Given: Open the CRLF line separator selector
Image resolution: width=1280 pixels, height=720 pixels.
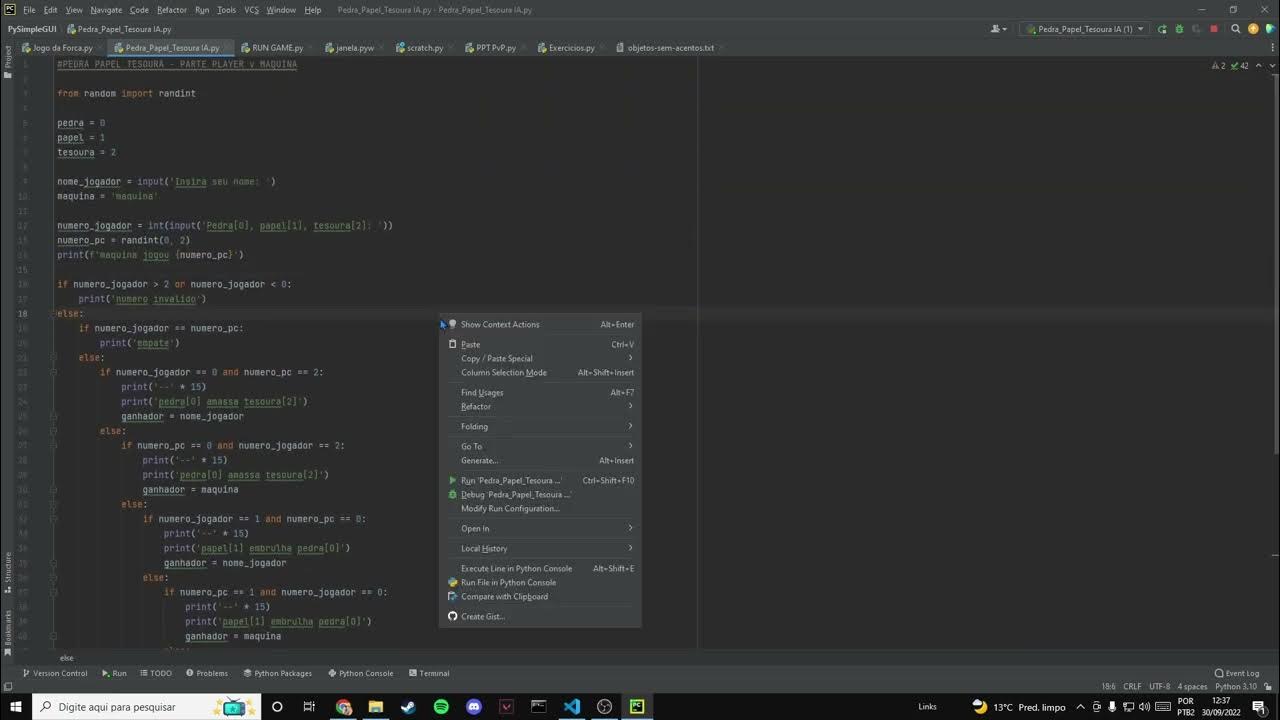Looking at the screenshot, I should pos(1132,687).
